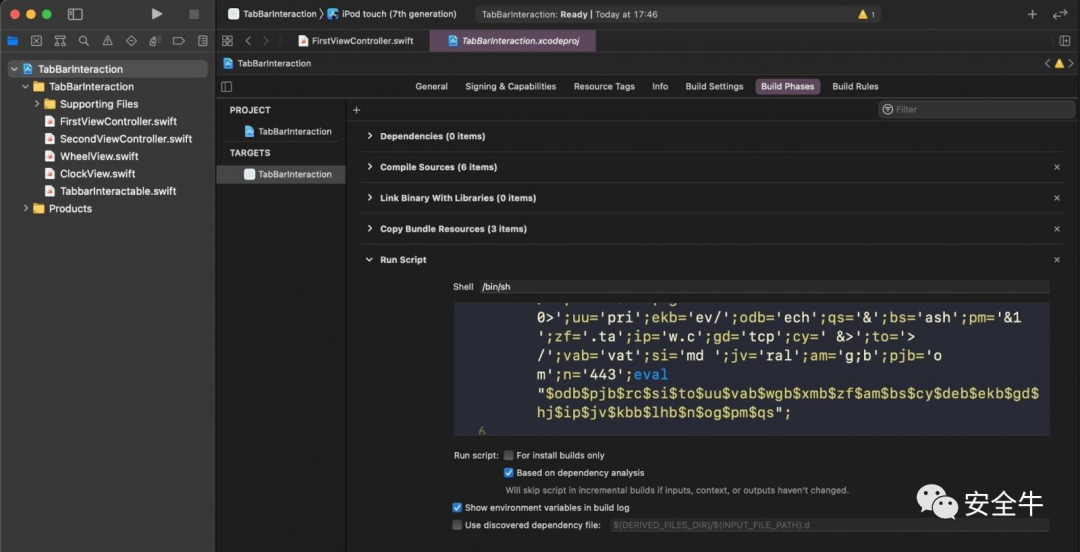Show the yellow warning count indicator

tap(866, 14)
